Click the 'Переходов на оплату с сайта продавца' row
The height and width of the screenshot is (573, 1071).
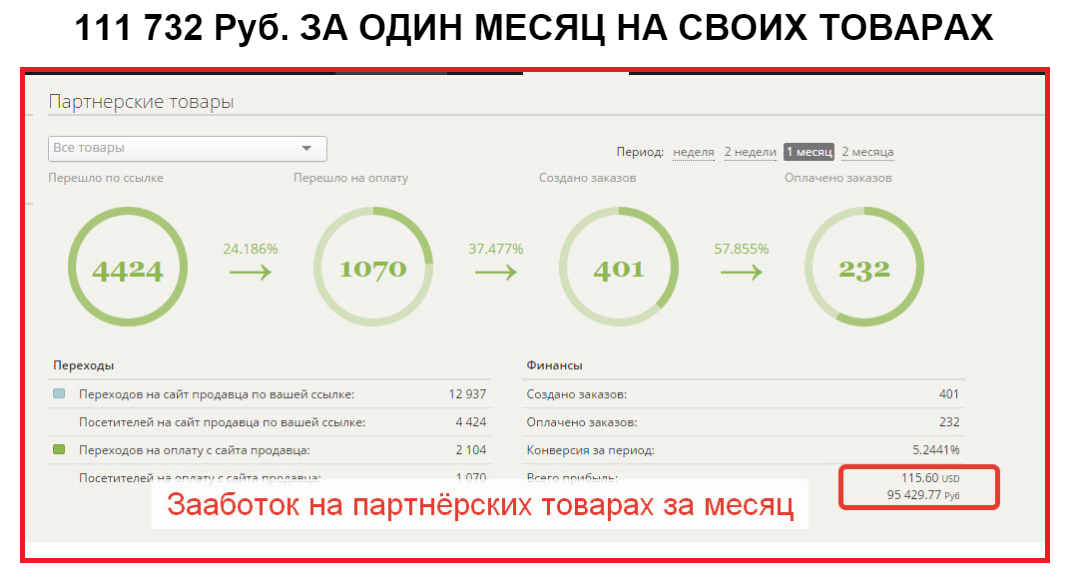pos(269,450)
